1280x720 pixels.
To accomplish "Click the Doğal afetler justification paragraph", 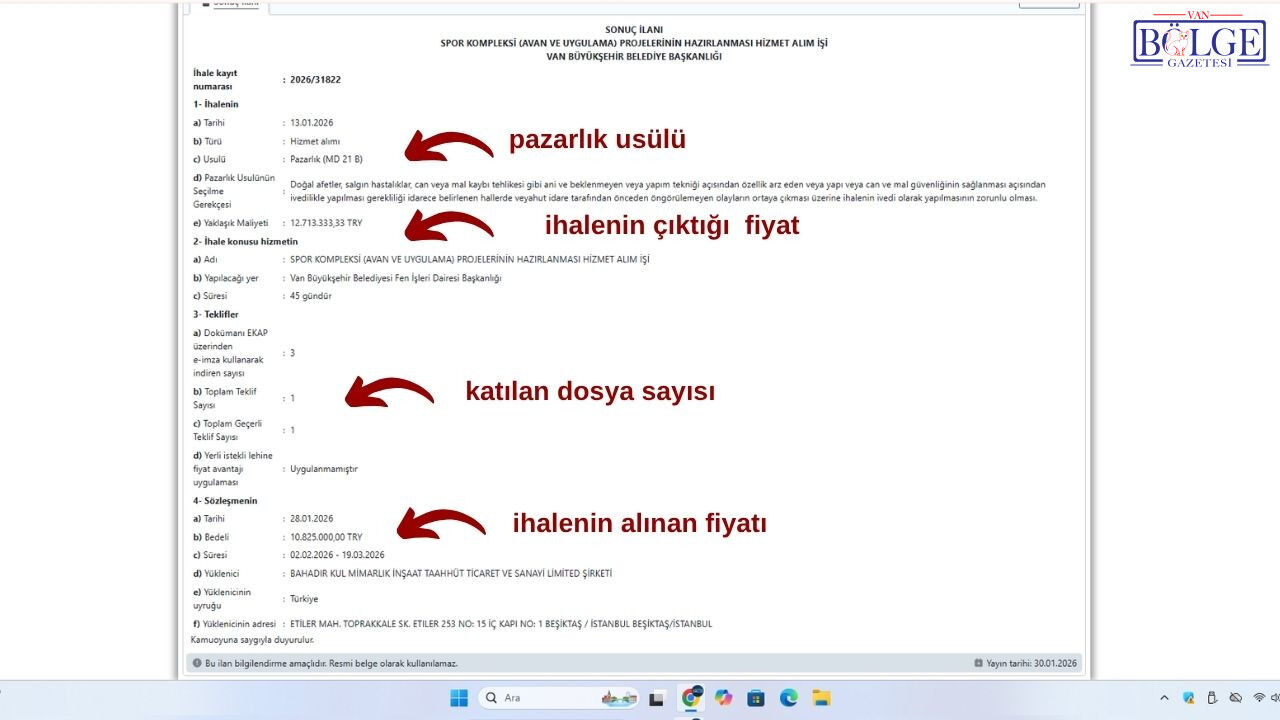I will click(667, 191).
